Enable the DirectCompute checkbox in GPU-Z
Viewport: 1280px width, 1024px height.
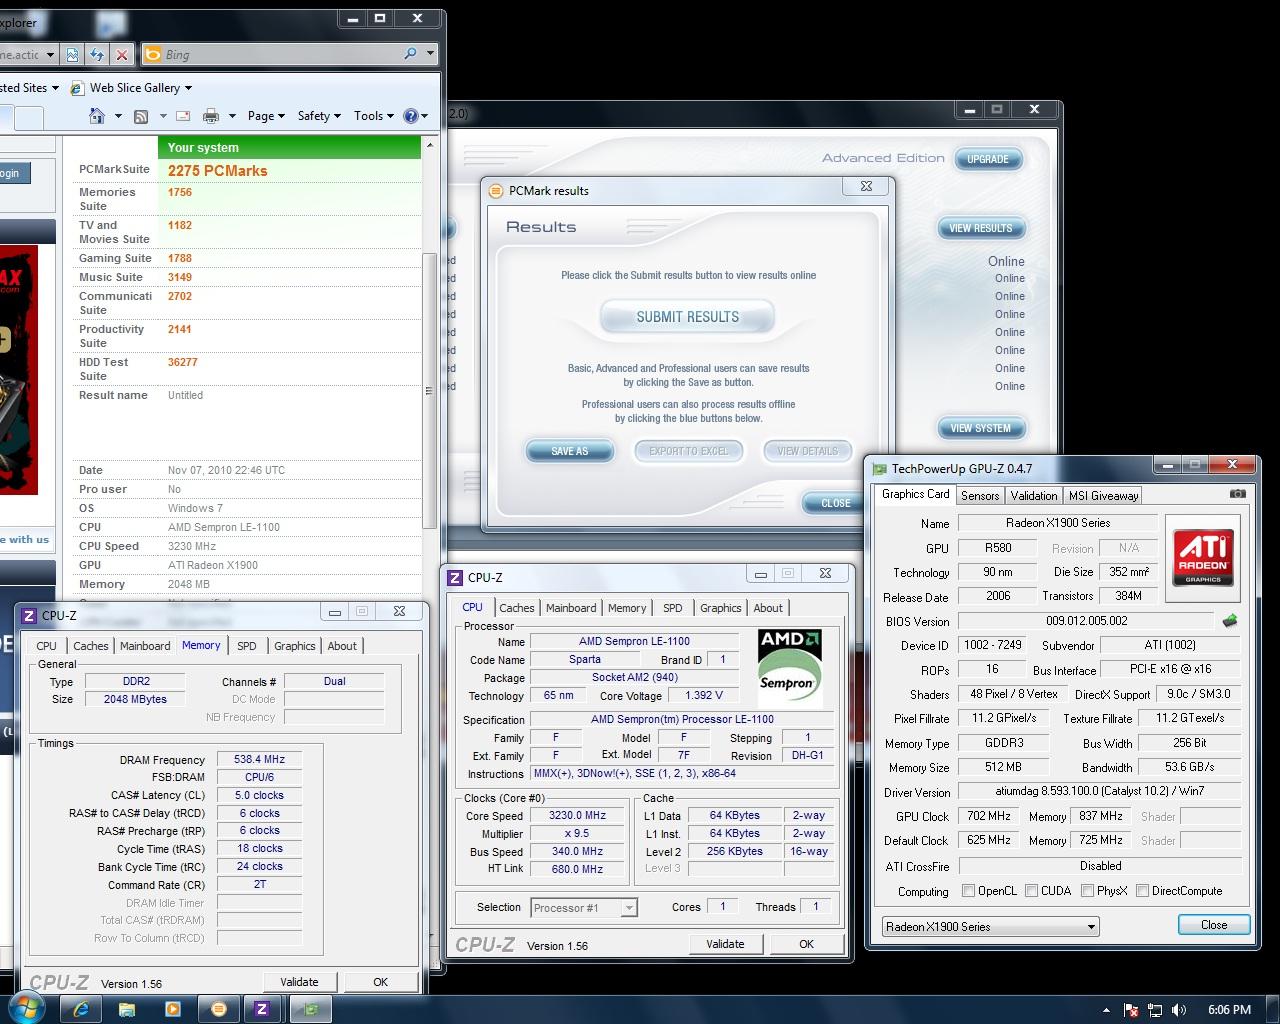point(1142,890)
